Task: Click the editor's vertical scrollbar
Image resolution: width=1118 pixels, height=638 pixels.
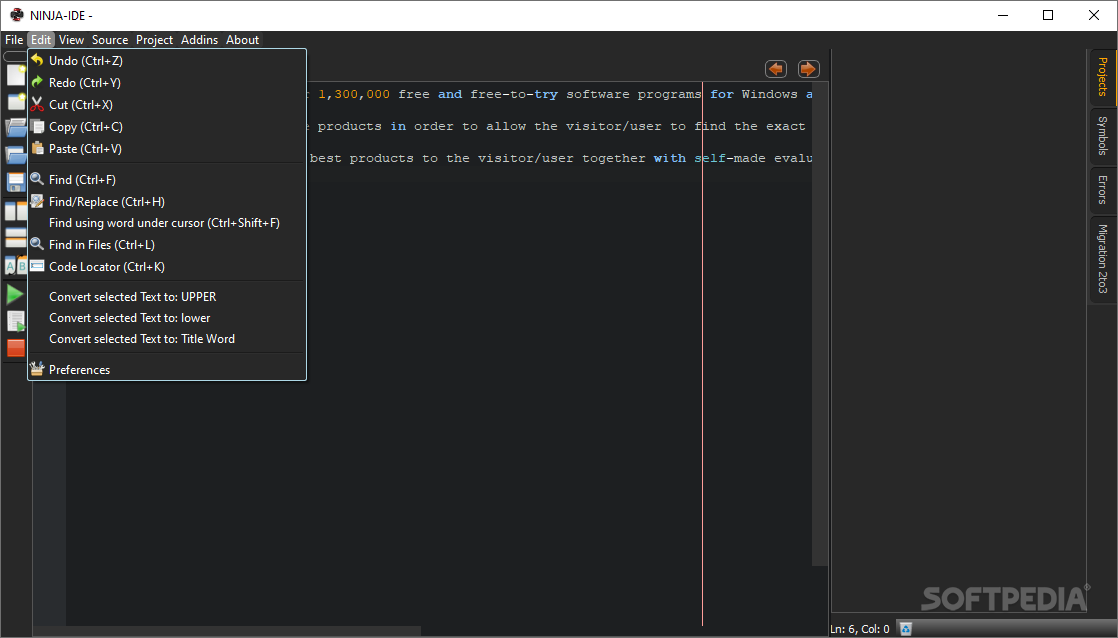Action: (820, 324)
